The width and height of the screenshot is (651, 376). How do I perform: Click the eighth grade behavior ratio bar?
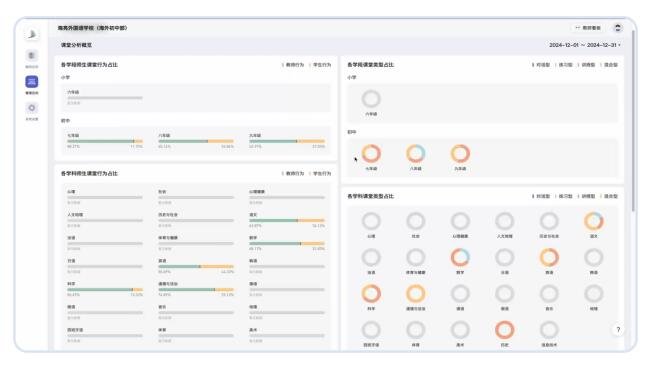click(196, 141)
